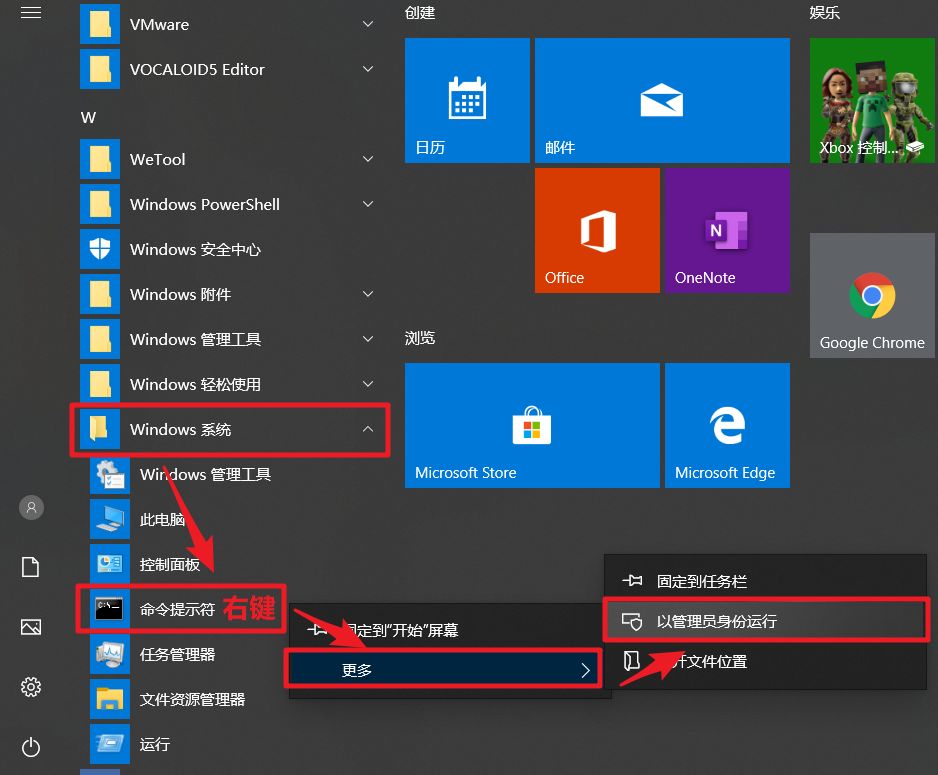This screenshot has height=775, width=938.
Task: Click the Windows PowerShell folder icon
Action: [100, 204]
